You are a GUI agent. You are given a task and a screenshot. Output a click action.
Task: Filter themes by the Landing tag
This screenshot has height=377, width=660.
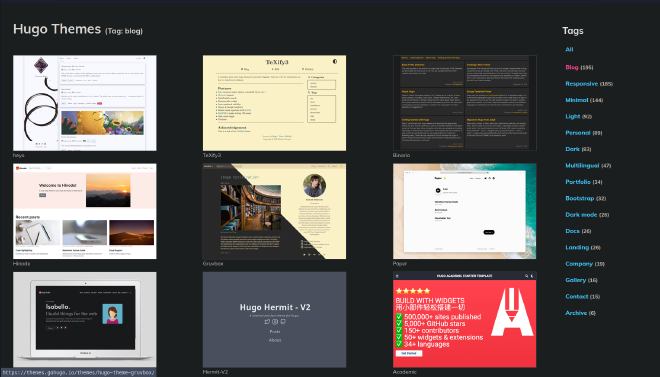pos(577,248)
